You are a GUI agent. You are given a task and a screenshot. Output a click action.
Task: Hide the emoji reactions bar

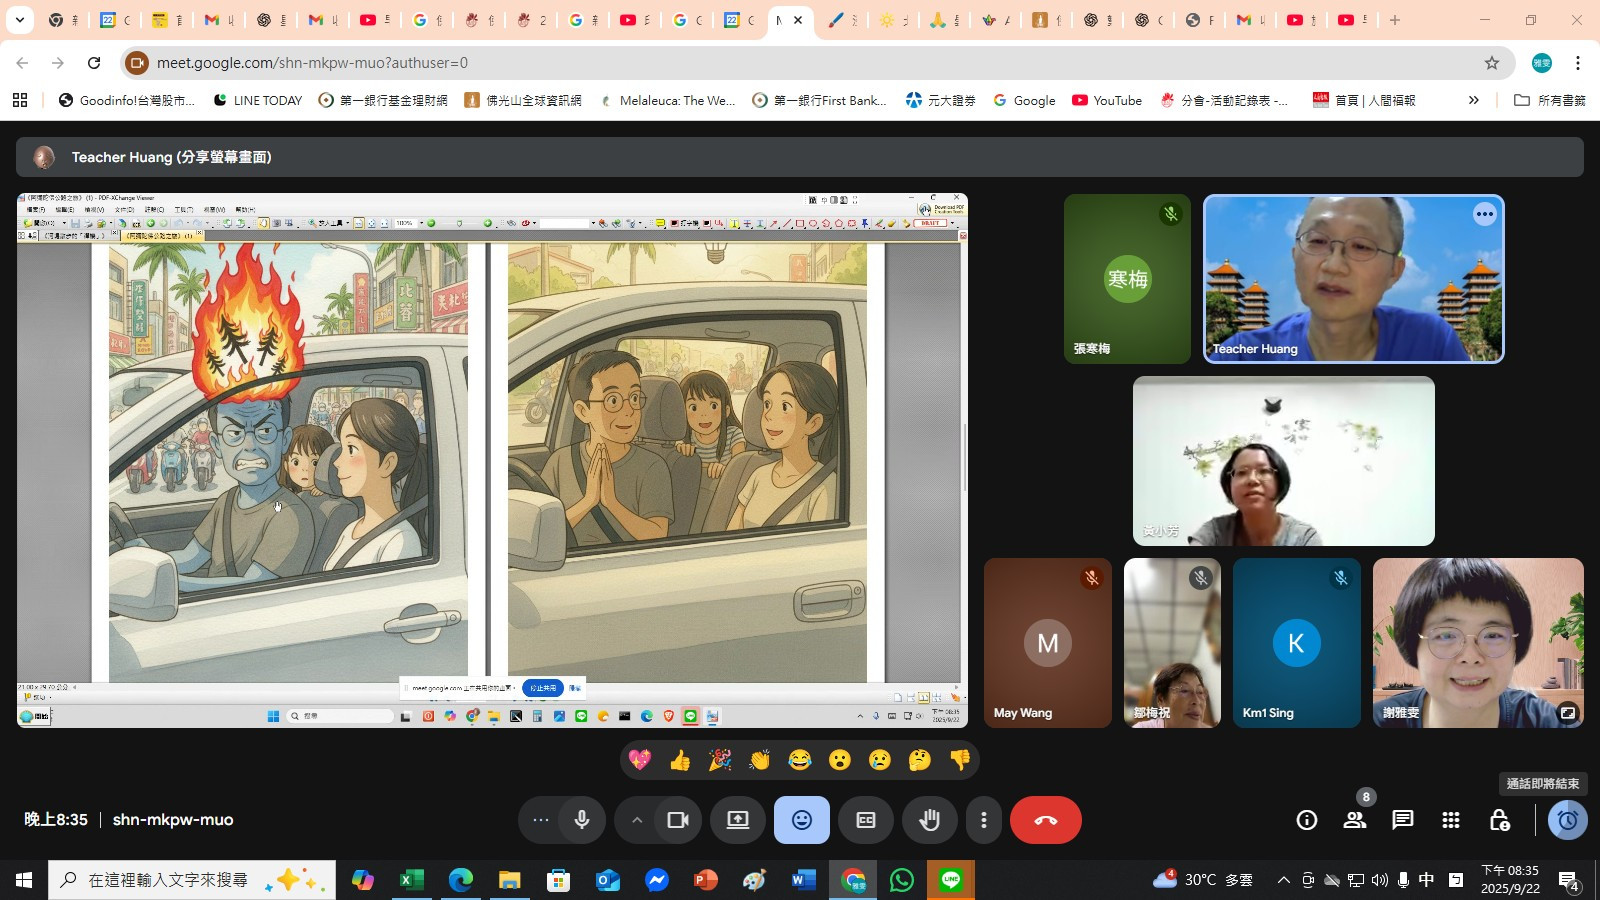(802, 820)
